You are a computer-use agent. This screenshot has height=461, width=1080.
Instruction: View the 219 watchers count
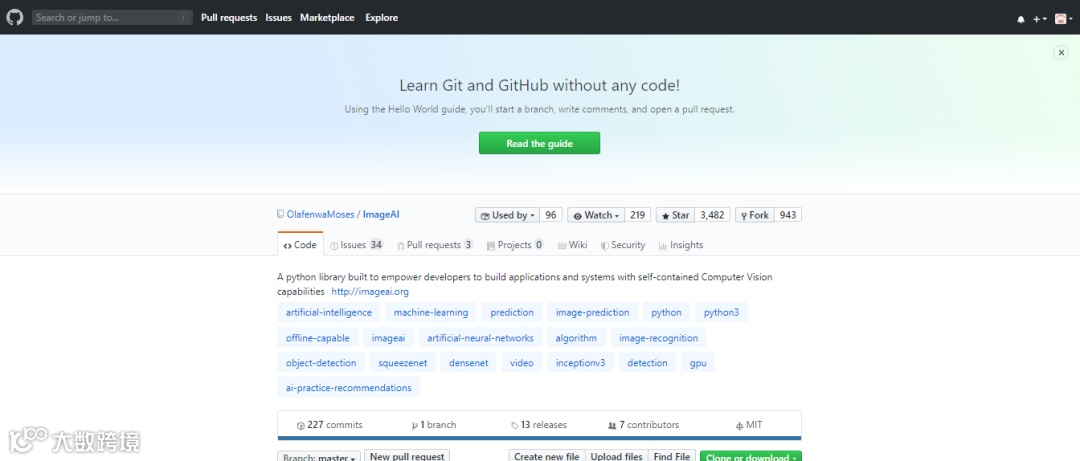(638, 215)
